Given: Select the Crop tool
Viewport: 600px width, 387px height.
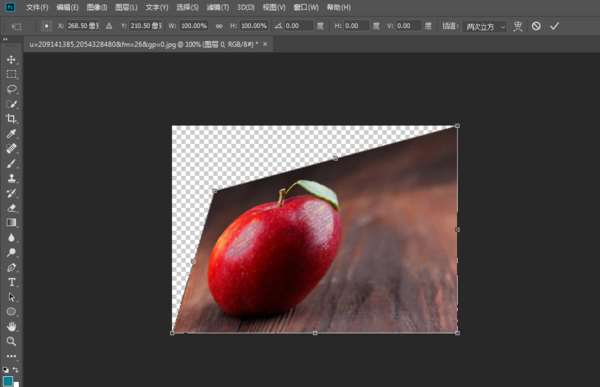Looking at the screenshot, I should coord(11,119).
